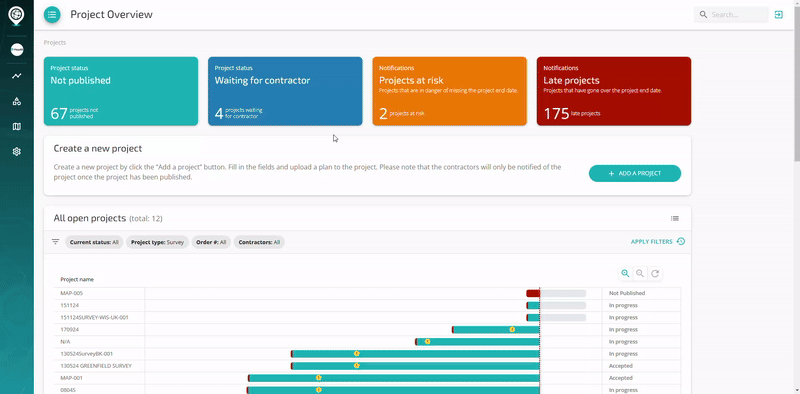This screenshot has width=800, height=394.
Task: Focus the Search input field
Action: (731, 15)
